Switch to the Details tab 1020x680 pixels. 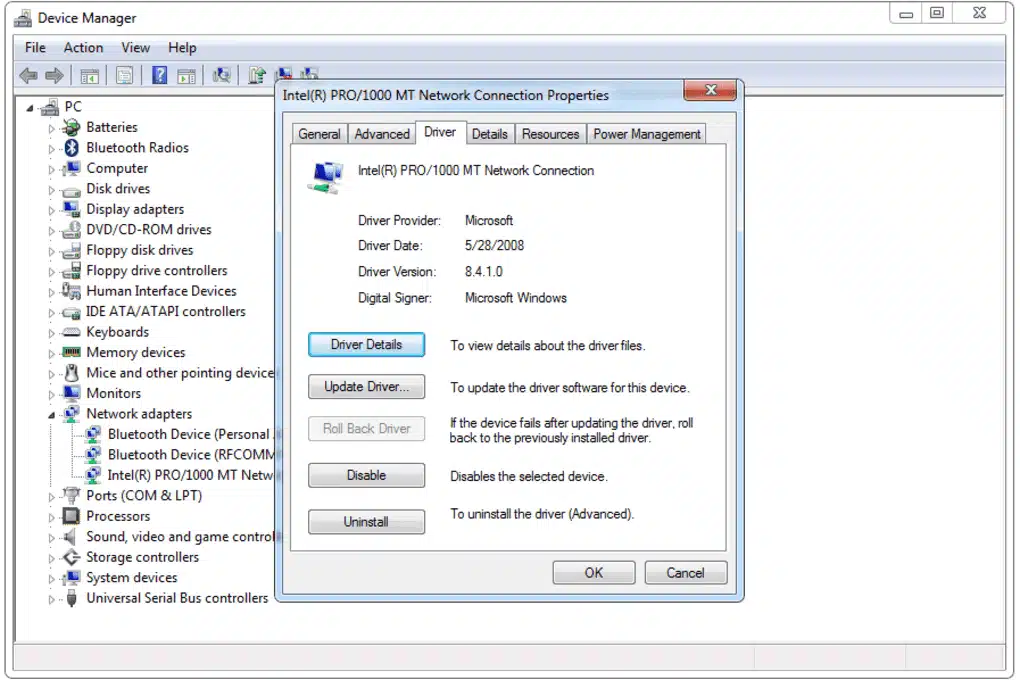490,134
